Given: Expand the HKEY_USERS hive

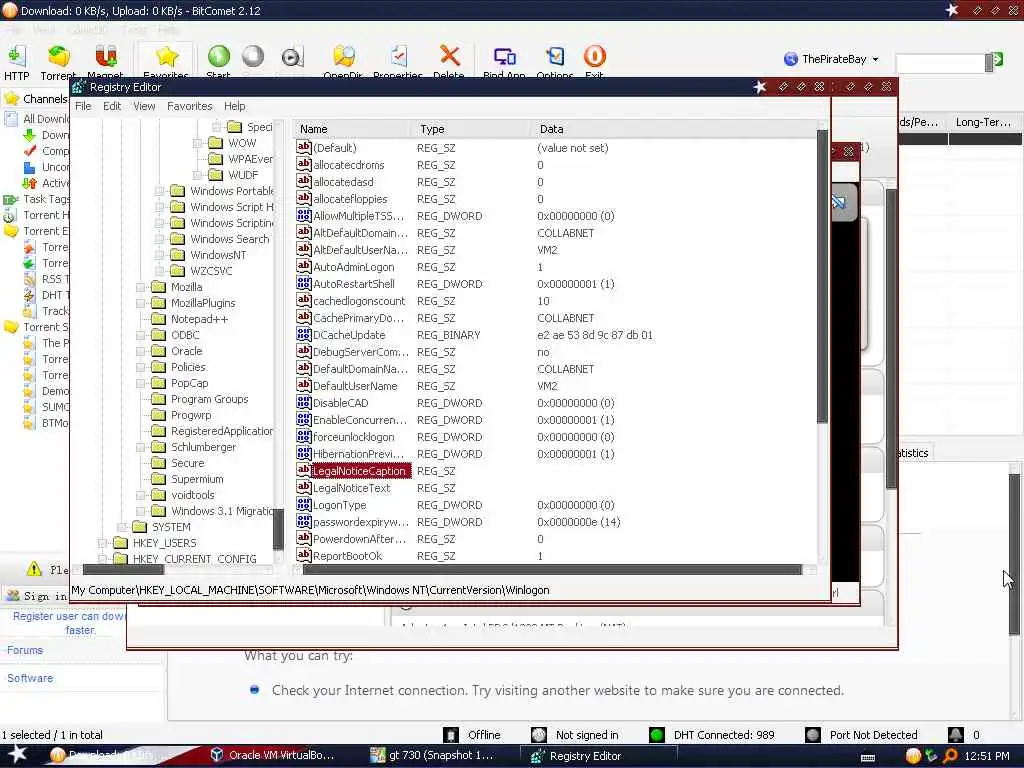Looking at the screenshot, I should pyautogui.click(x=102, y=543).
